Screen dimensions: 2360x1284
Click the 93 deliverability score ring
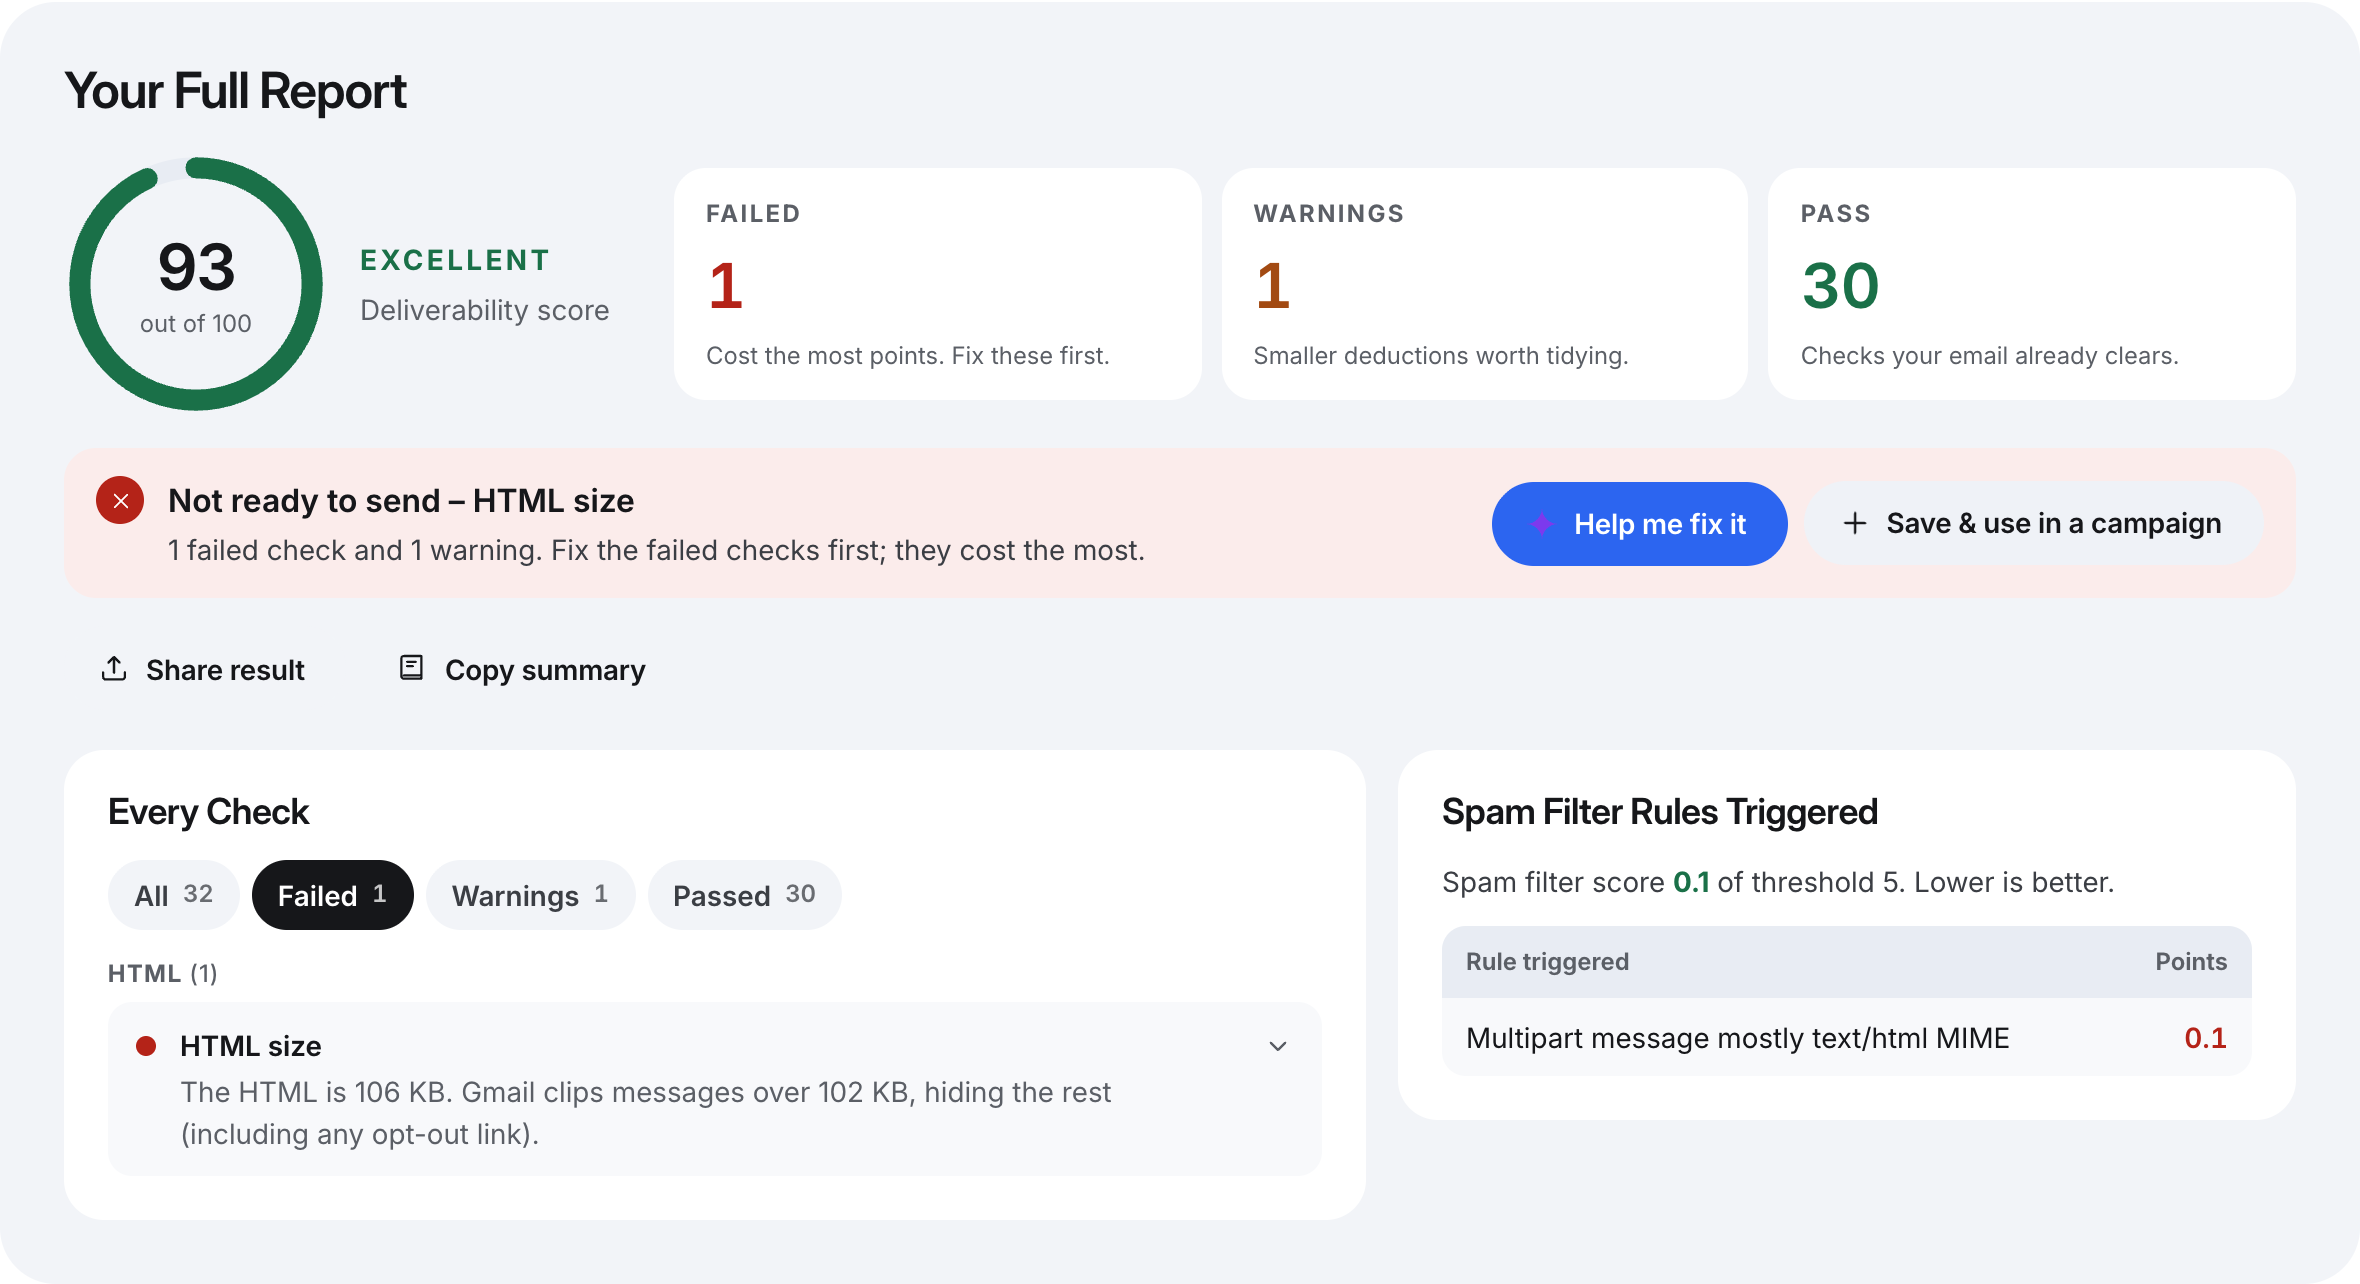click(x=196, y=284)
